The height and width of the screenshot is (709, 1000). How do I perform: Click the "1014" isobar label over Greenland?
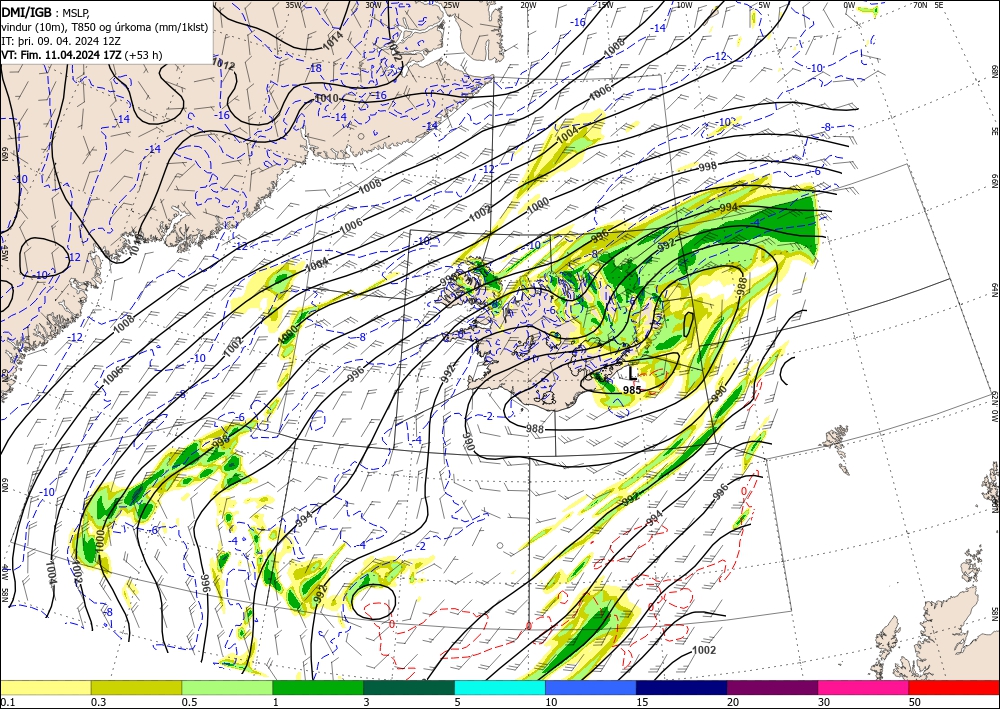point(333,39)
